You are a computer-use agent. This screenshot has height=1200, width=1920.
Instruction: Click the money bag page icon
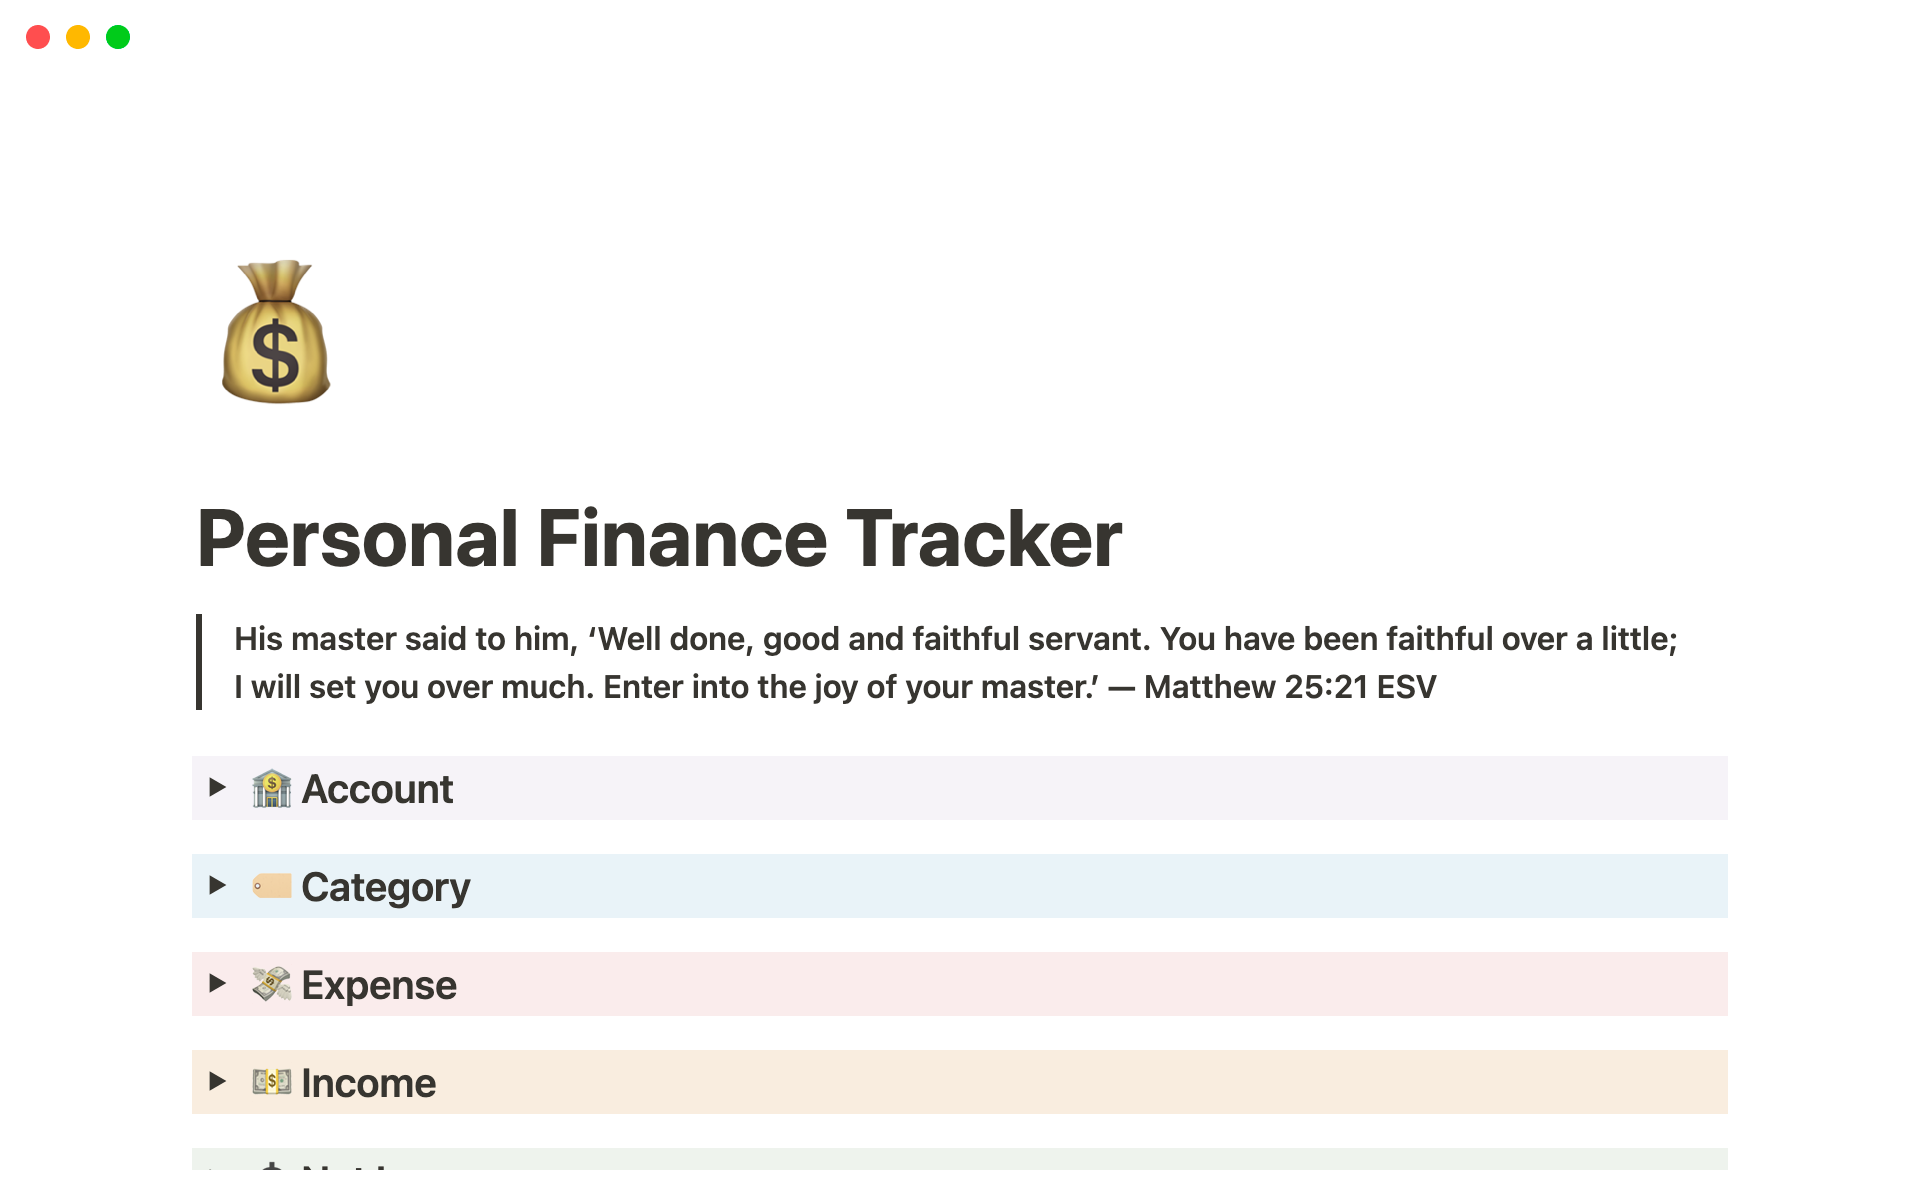click(274, 333)
